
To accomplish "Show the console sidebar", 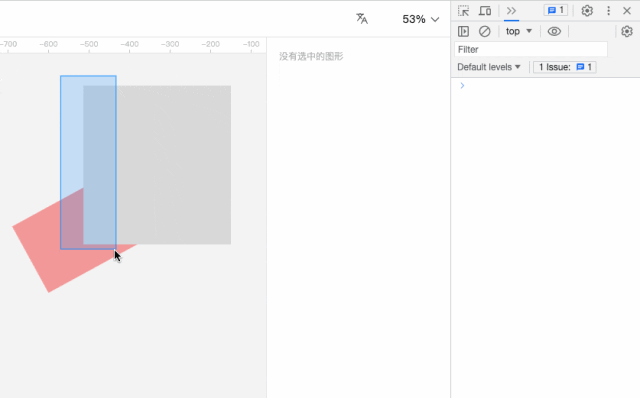I will pos(463,31).
